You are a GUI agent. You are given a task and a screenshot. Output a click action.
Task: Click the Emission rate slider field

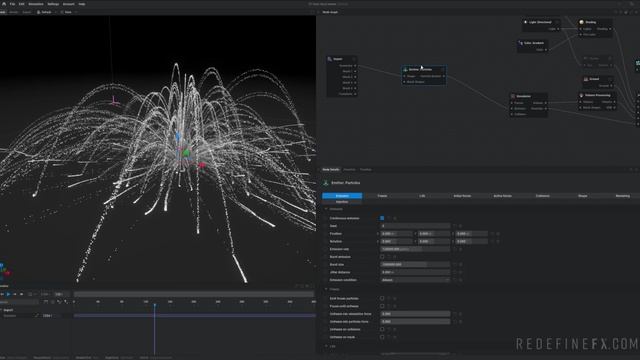pyautogui.click(x=415, y=249)
